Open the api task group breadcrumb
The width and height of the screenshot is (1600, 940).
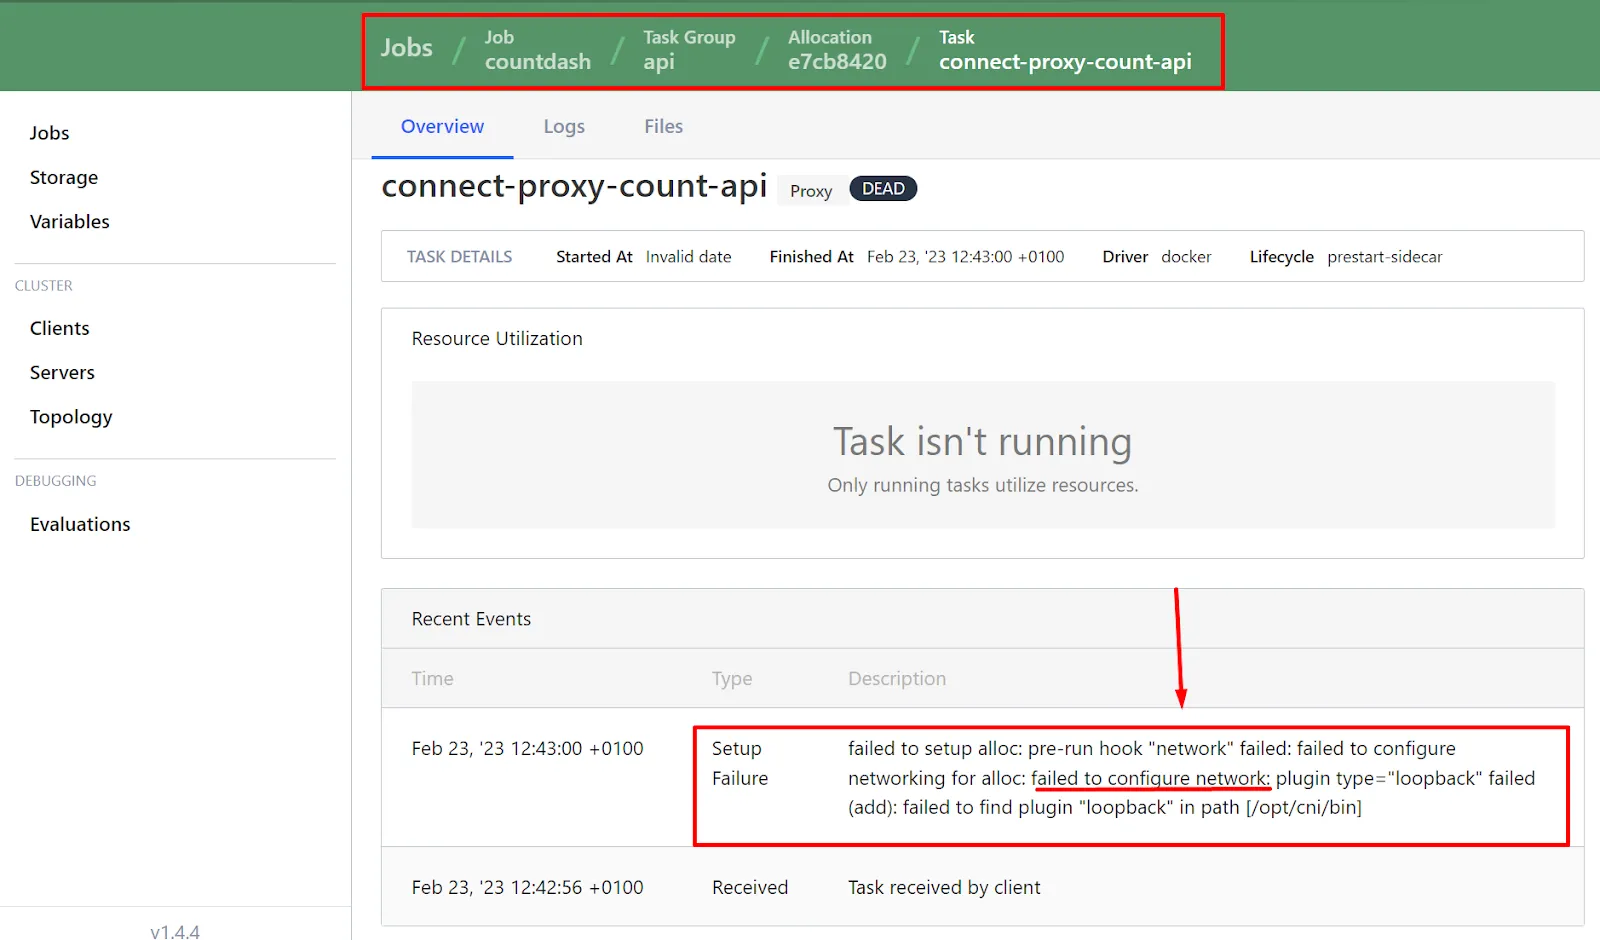point(688,50)
